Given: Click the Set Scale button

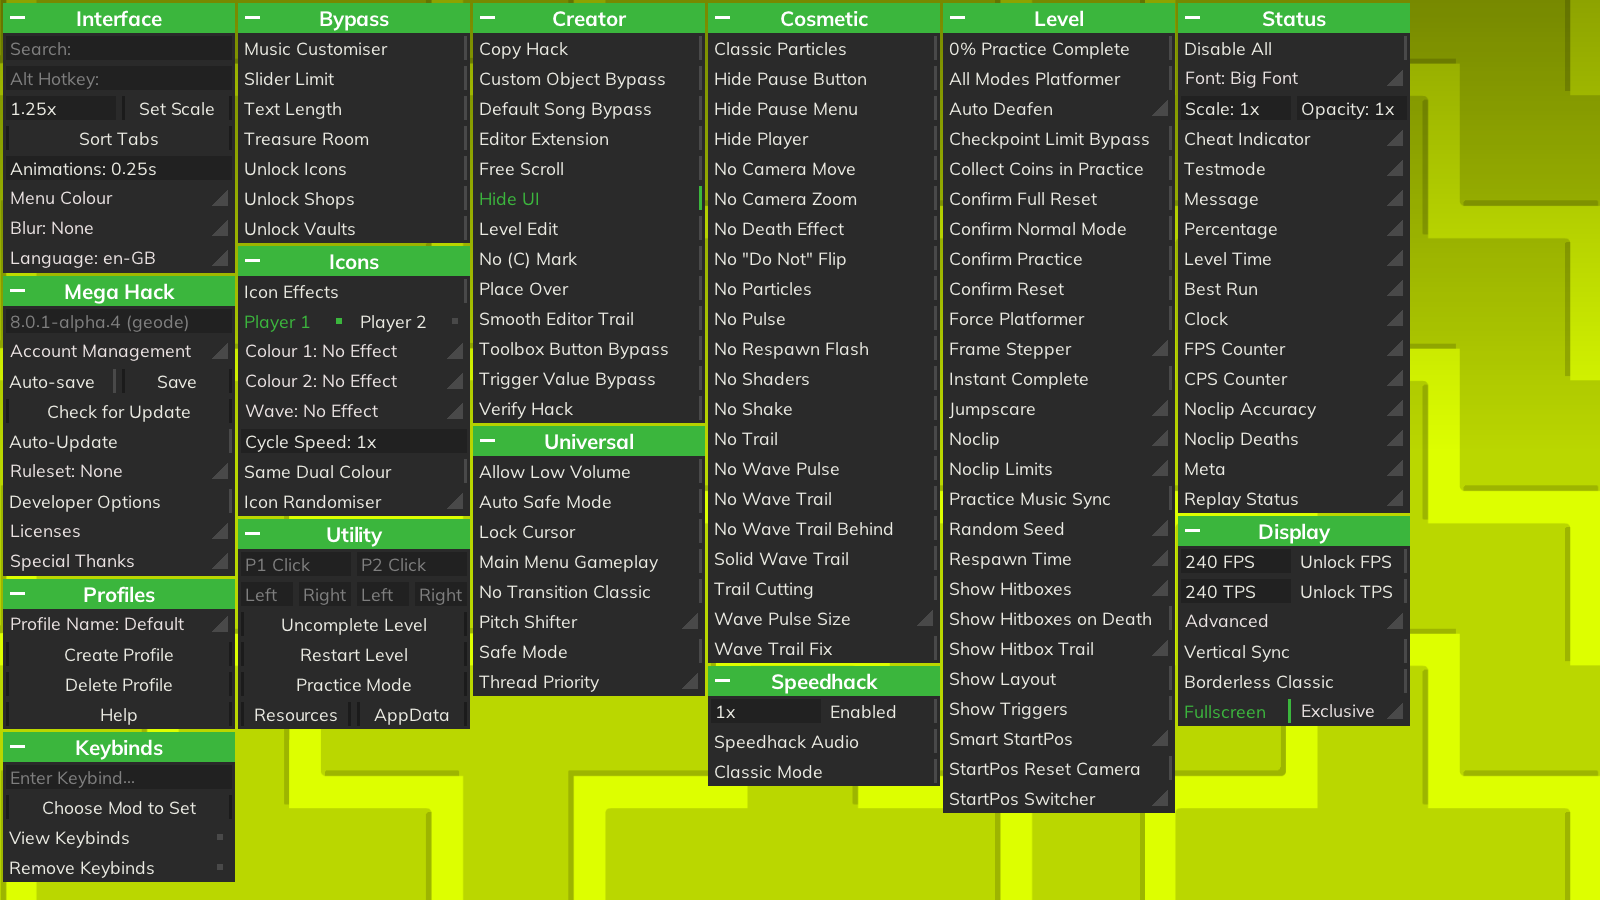Looking at the screenshot, I should pyautogui.click(x=177, y=109).
